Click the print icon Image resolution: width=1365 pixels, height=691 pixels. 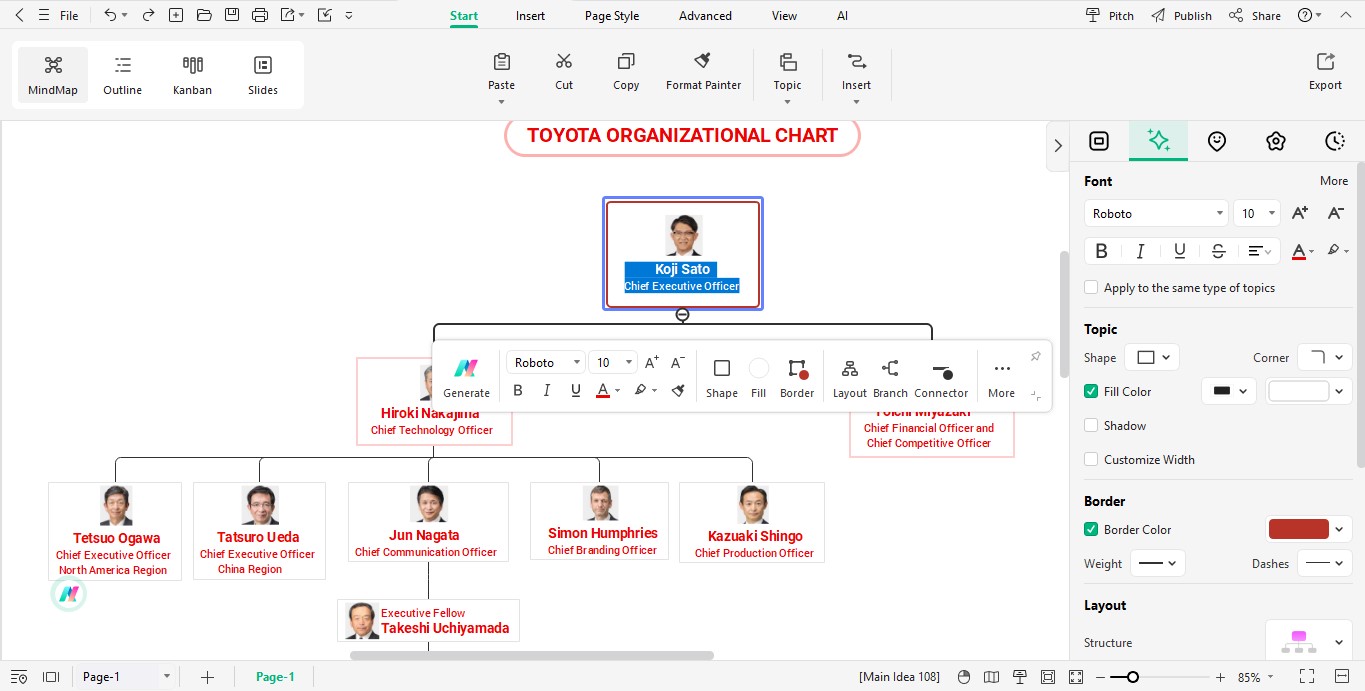[260, 15]
